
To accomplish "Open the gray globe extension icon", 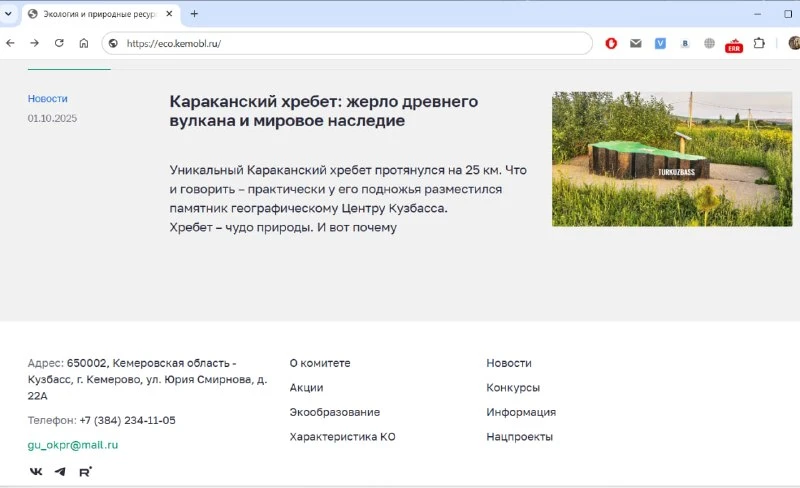I will (x=709, y=43).
